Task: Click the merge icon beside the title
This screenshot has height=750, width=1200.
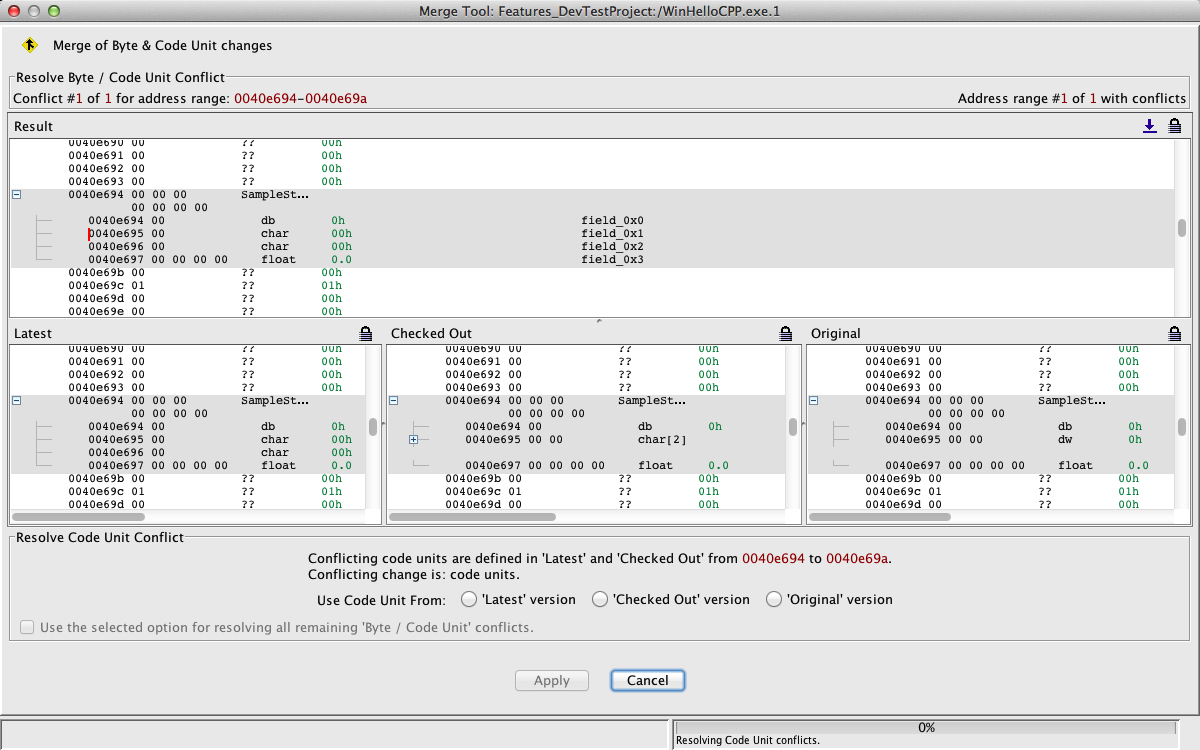Action: point(30,45)
